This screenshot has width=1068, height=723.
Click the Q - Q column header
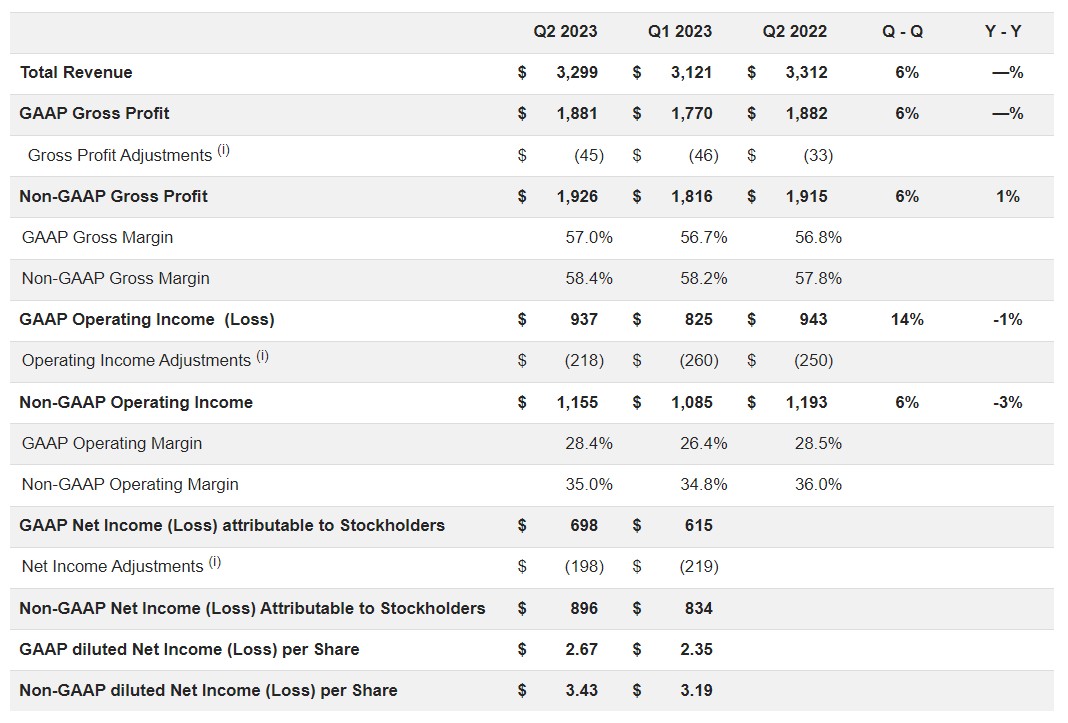coord(903,31)
